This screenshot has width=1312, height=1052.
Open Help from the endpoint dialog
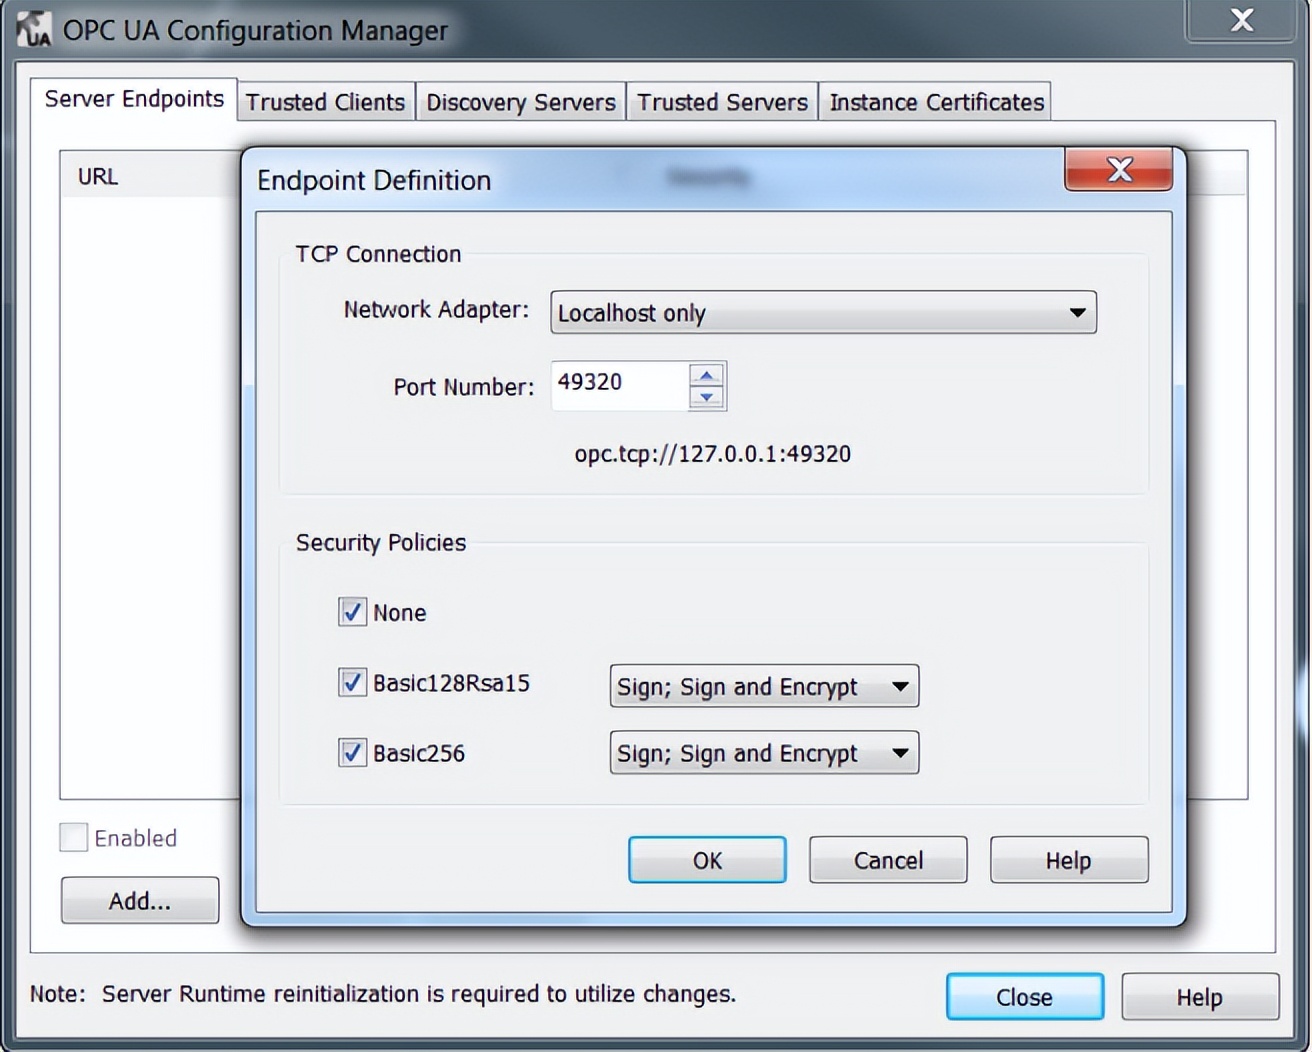(x=1067, y=860)
